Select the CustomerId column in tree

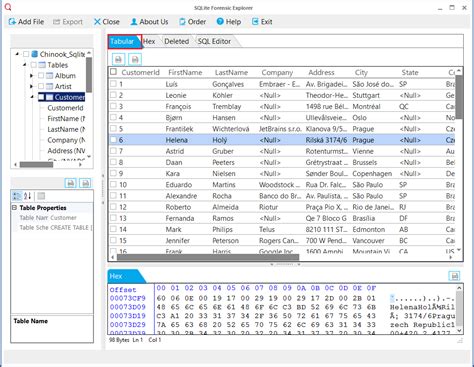(65, 108)
